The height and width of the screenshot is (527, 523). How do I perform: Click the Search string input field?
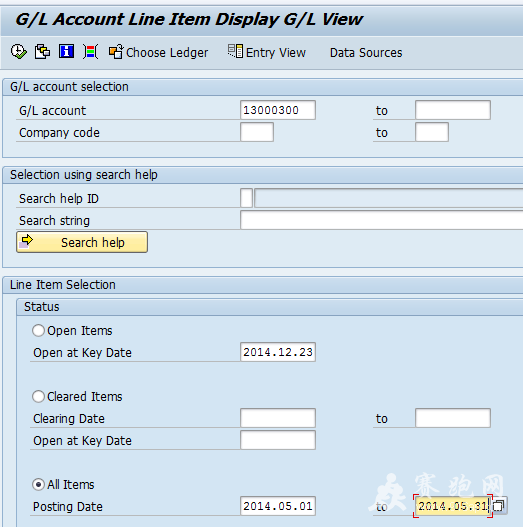(381, 220)
